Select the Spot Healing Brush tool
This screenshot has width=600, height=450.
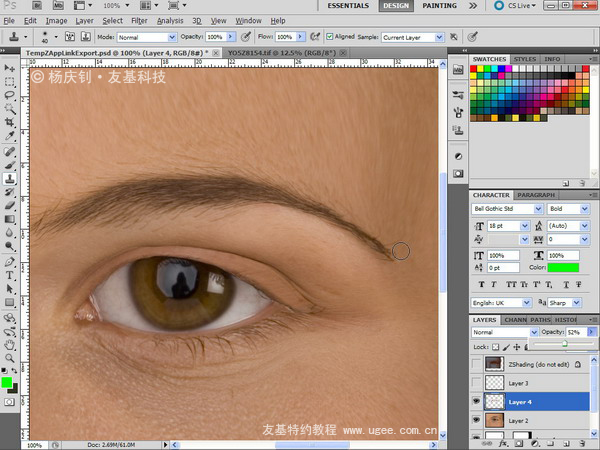click(x=9, y=152)
